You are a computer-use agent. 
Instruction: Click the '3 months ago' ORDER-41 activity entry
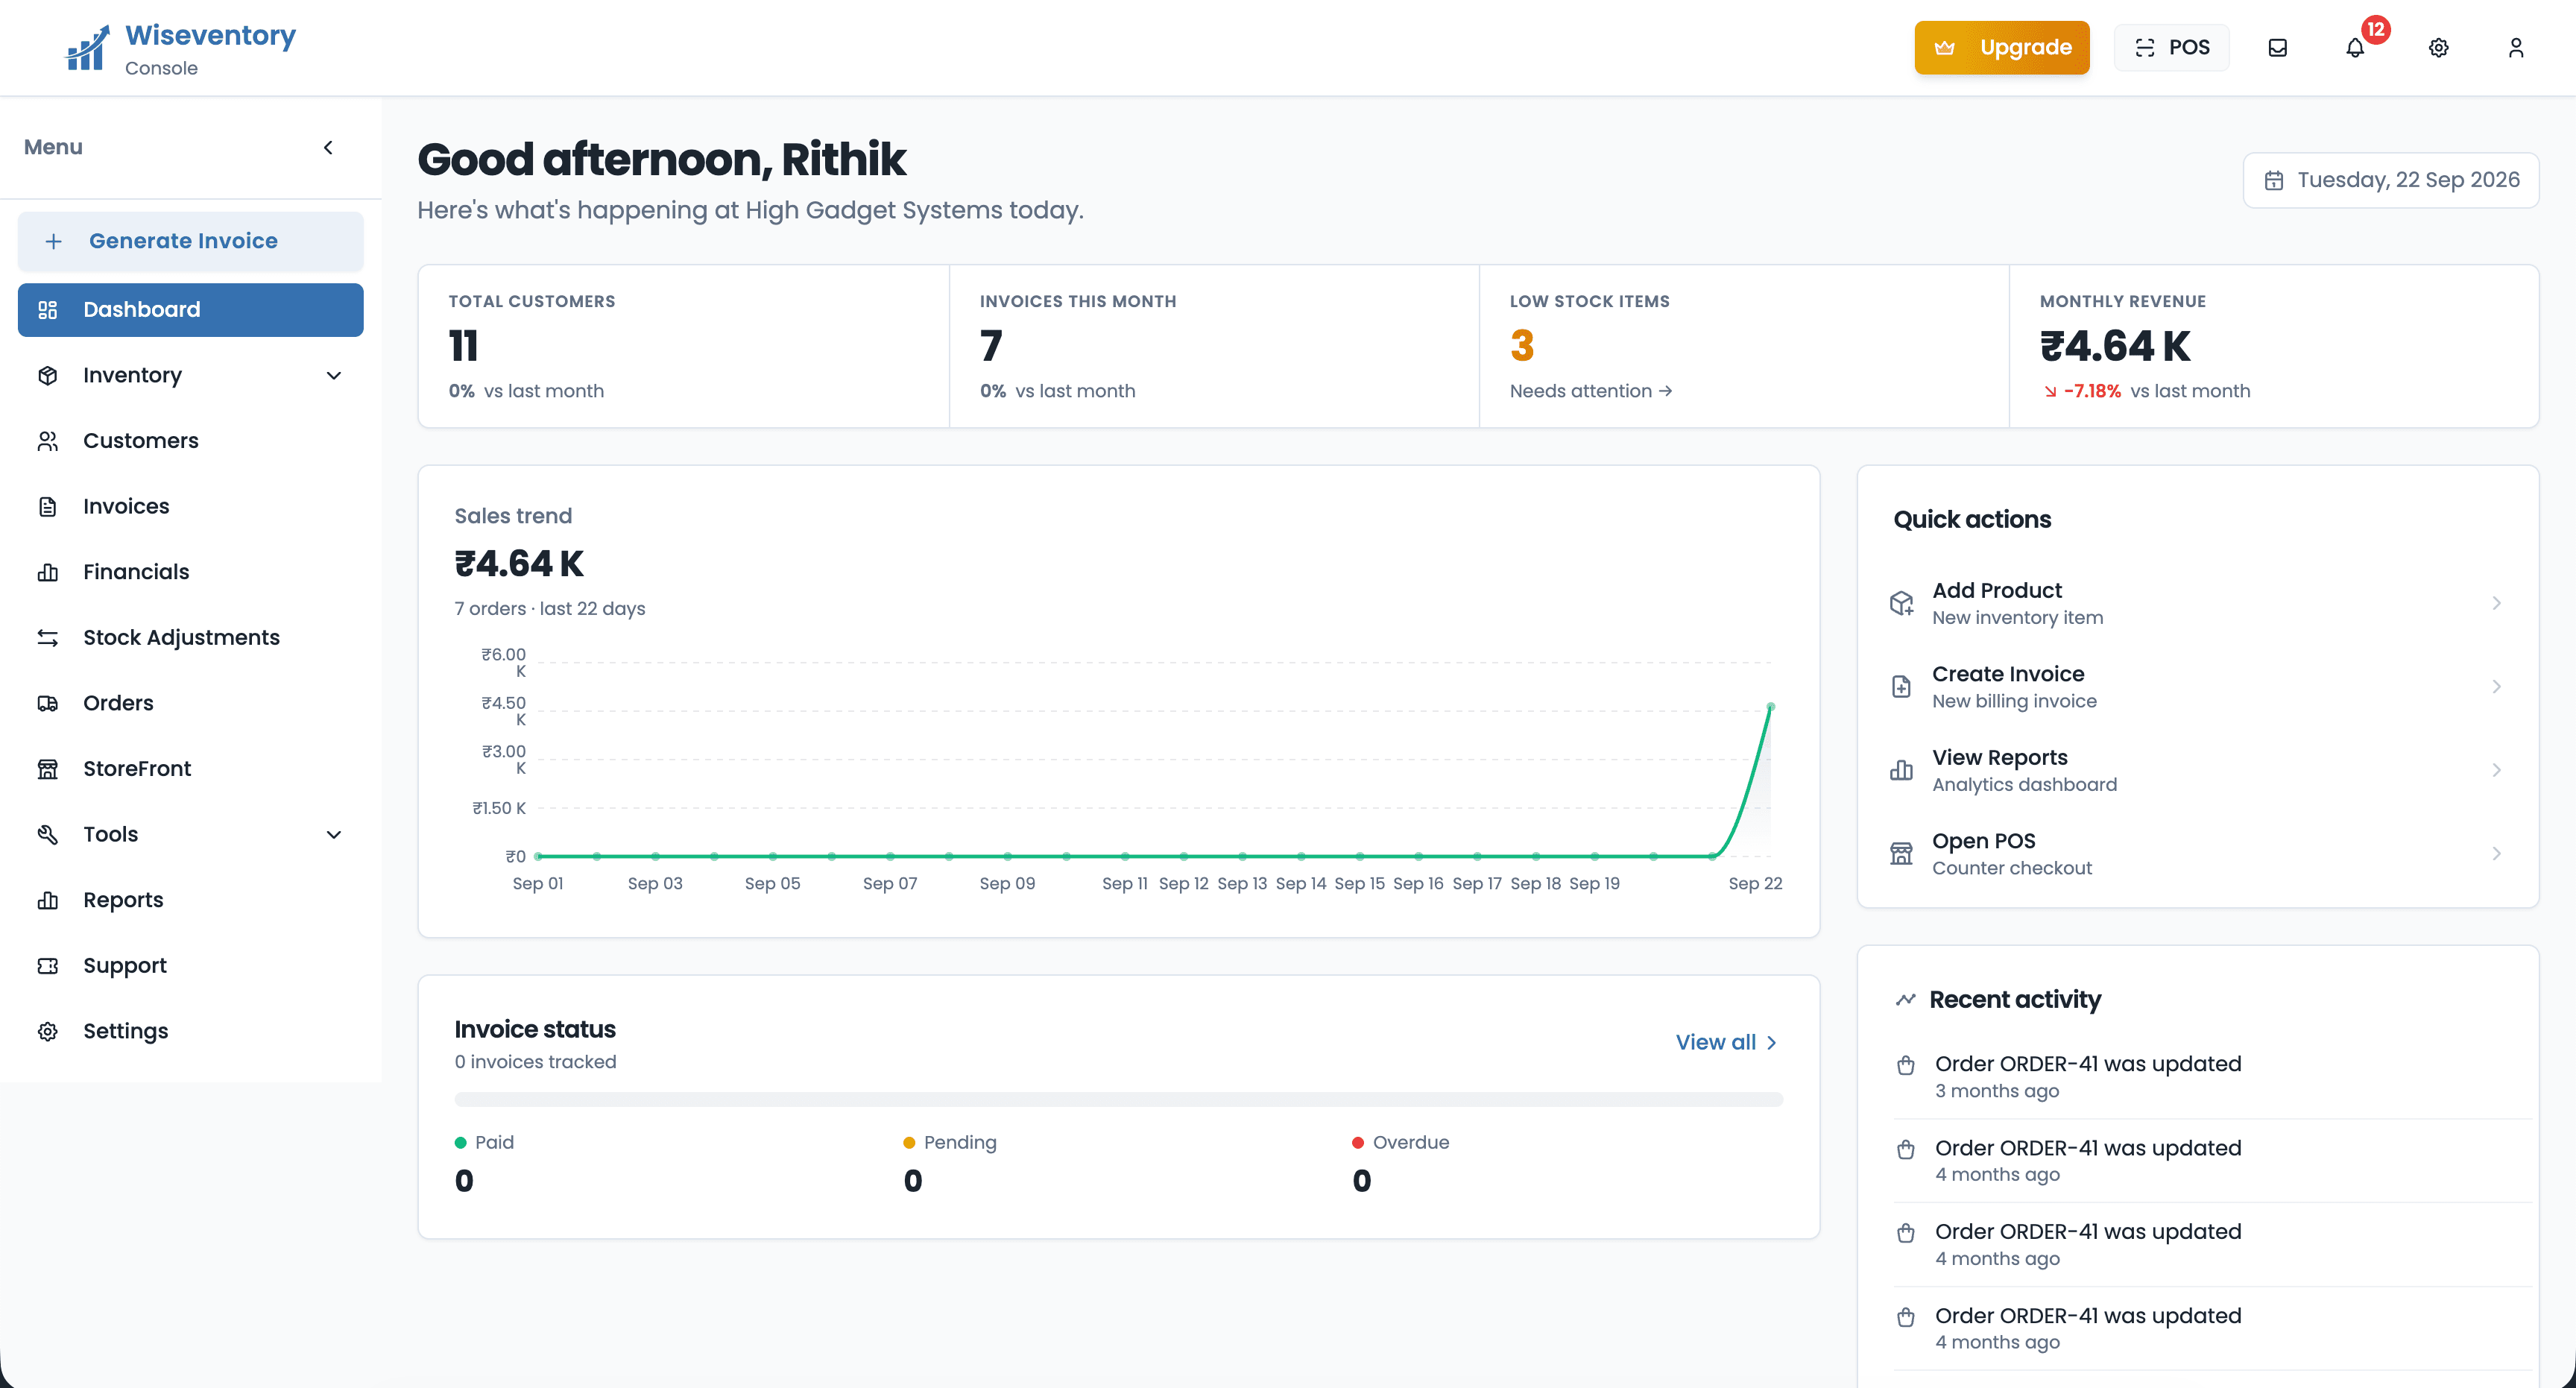(2212, 1077)
